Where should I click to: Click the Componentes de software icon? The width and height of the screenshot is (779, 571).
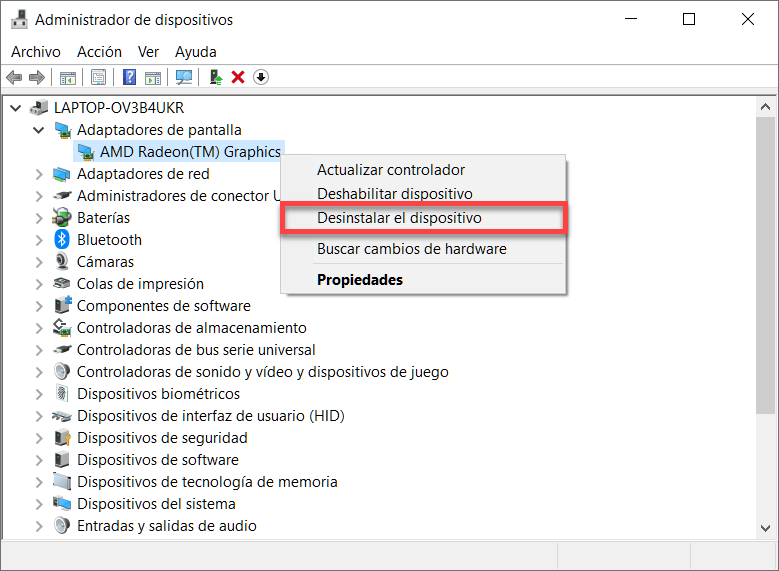pyautogui.click(x=63, y=305)
